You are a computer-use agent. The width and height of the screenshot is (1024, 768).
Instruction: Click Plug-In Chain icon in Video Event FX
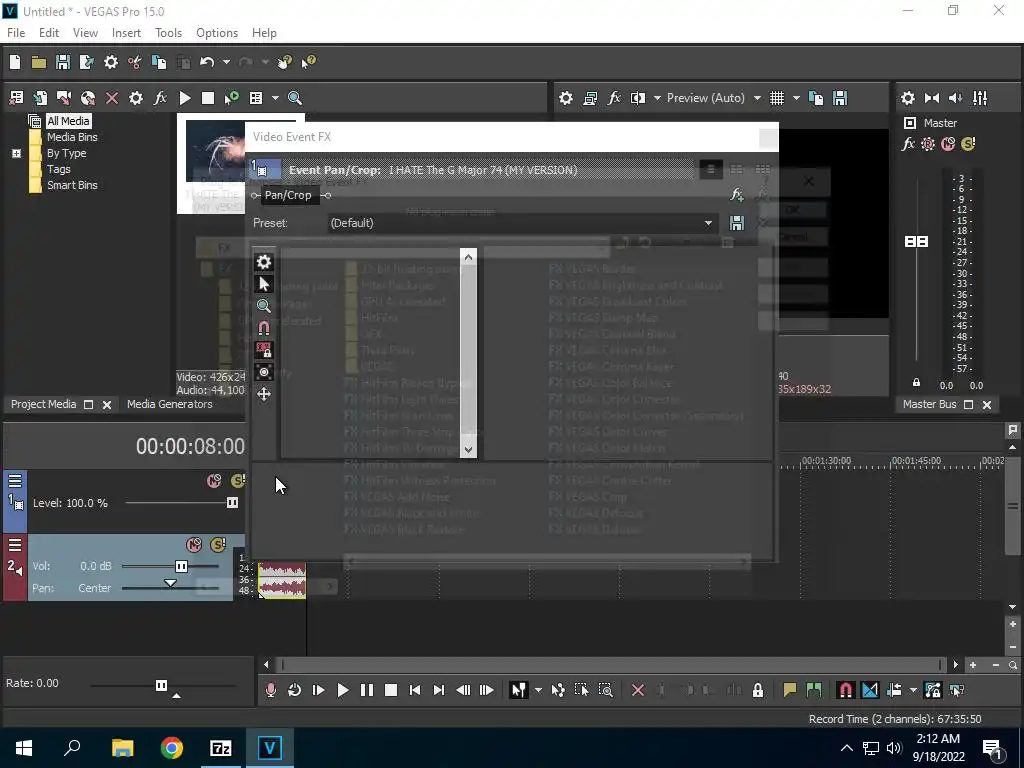pyautogui.click(x=737, y=195)
